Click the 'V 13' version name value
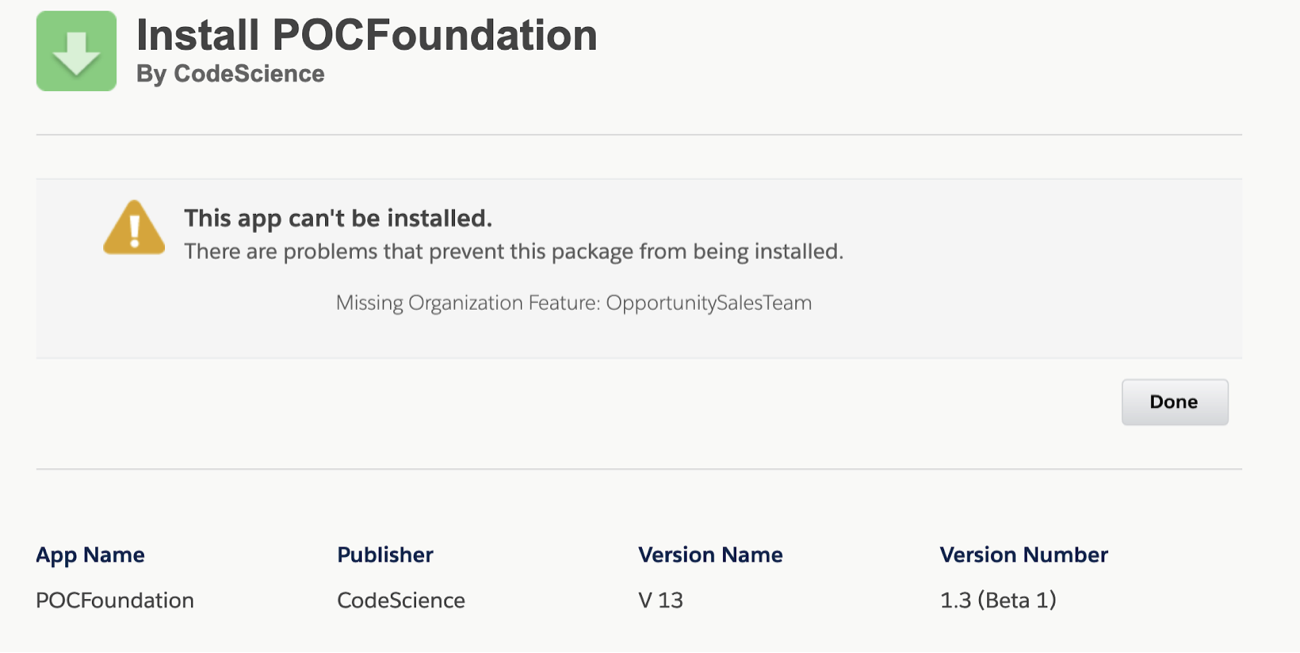 point(660,600)
